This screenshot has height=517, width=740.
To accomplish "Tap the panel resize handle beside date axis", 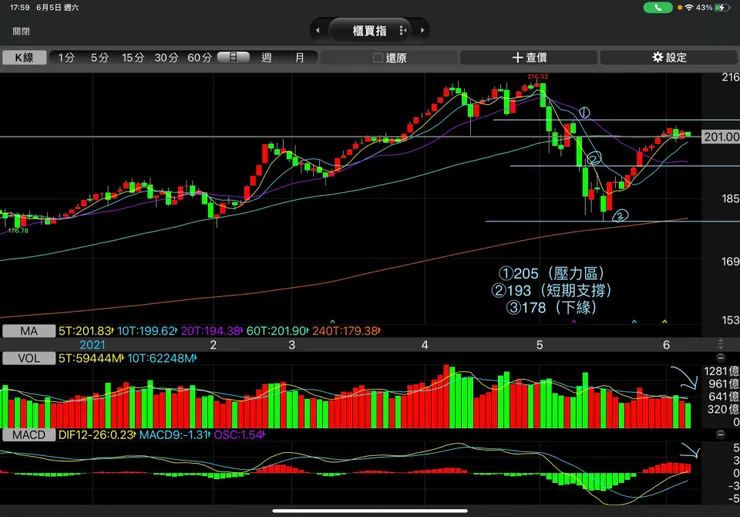I will point(720,344).
